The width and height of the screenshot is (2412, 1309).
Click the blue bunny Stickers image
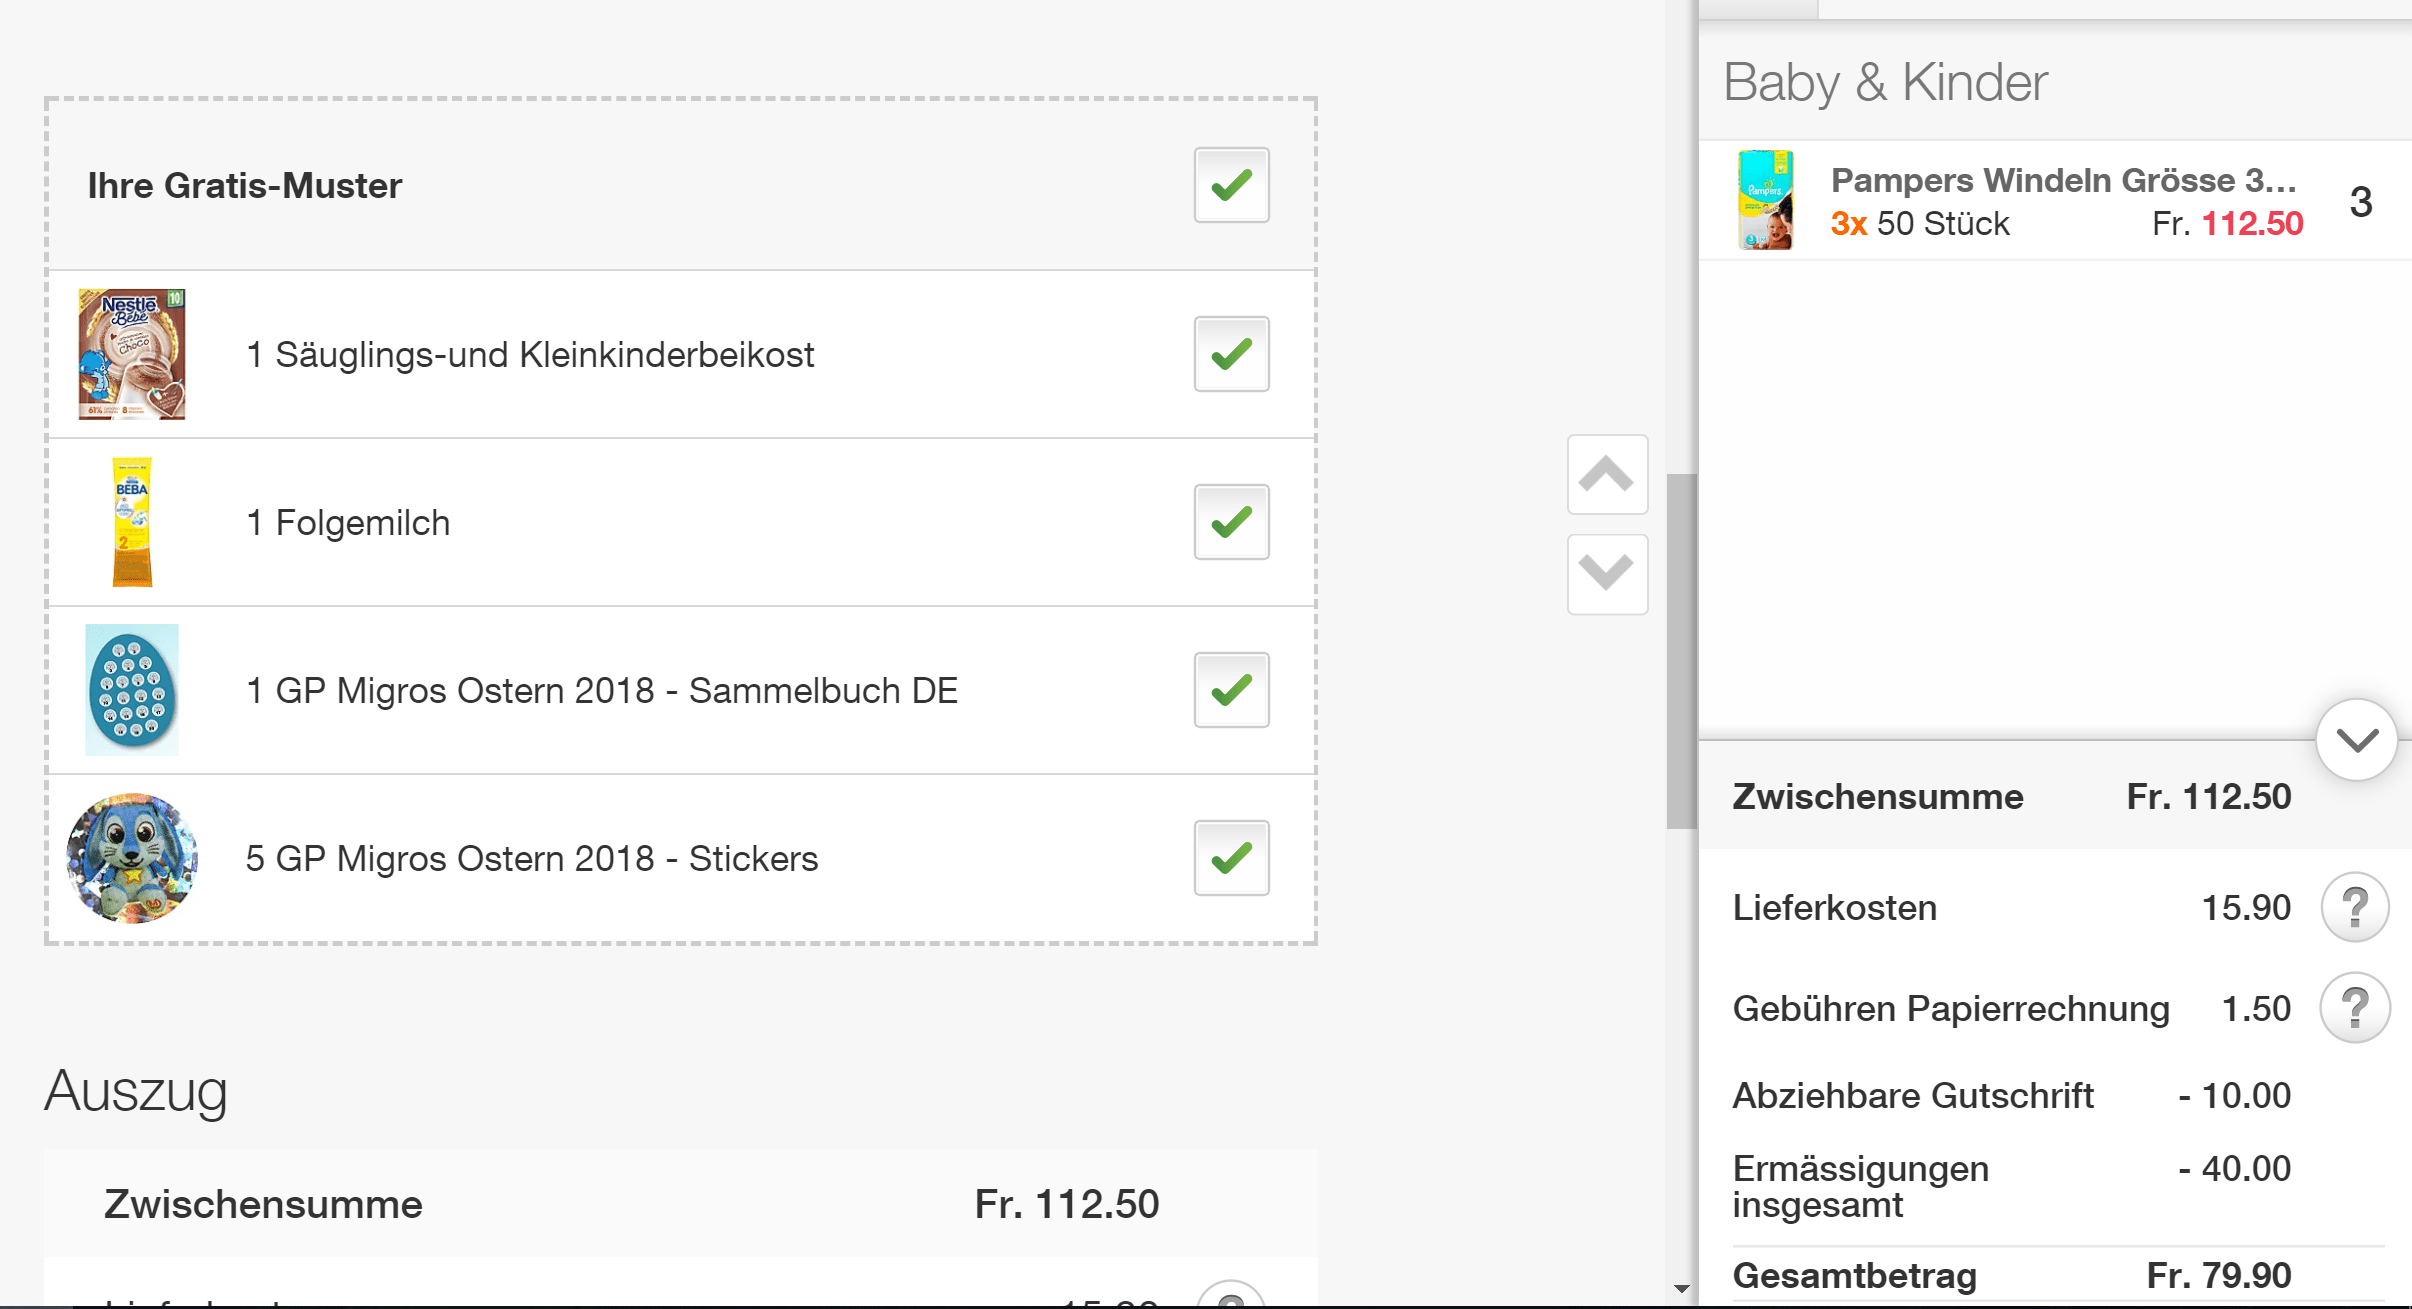[132, 858]
